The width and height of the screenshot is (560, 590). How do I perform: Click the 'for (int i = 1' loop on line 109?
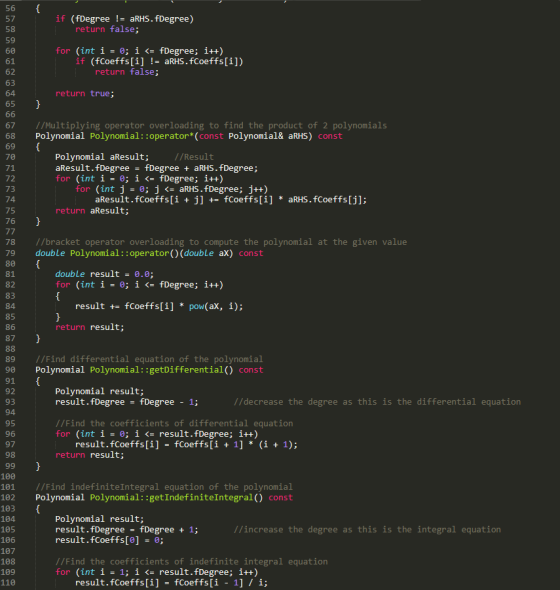pyautogui.click(x=157, y=572)
